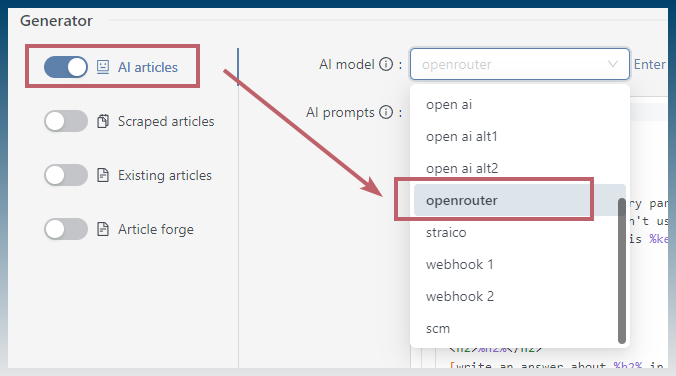Select scm in the model list
The image size is (676, 376).
[x=516, y=329]
